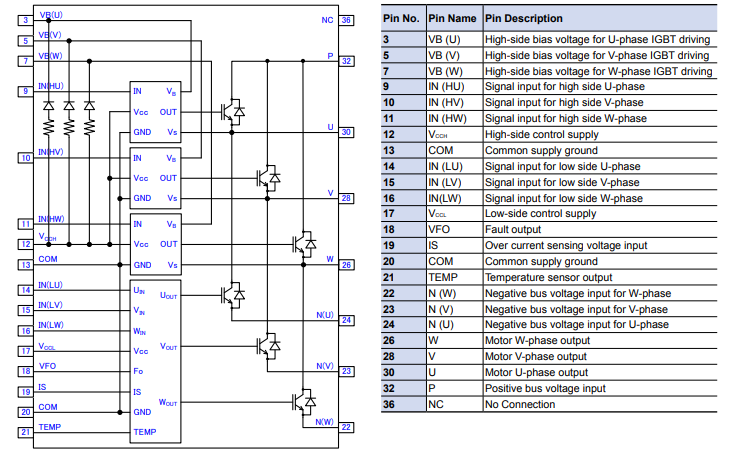Screen dimensions: 739x474
Task: Click "Signal input for low side U-phase"
Action: click(x=563, y=167)
